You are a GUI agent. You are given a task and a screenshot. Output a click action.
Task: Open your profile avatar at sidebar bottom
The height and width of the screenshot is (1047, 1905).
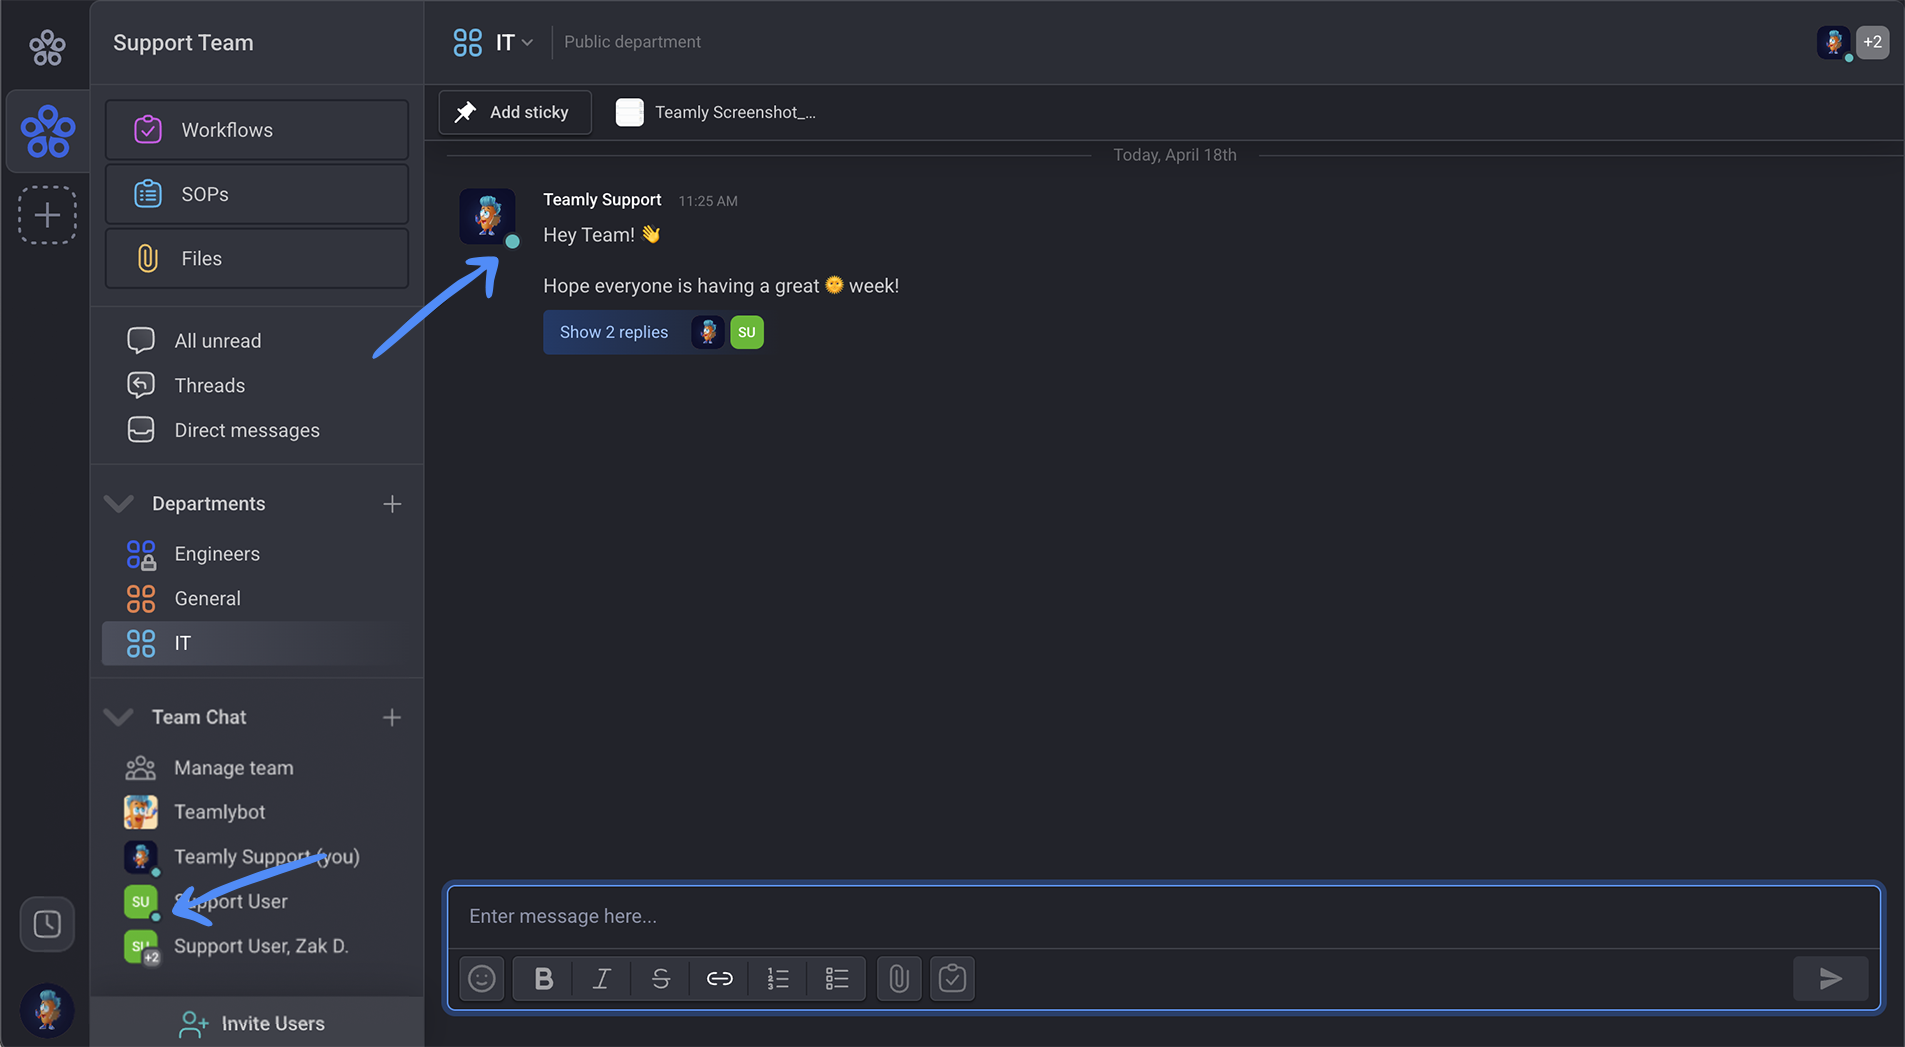tap(47, 1009)
